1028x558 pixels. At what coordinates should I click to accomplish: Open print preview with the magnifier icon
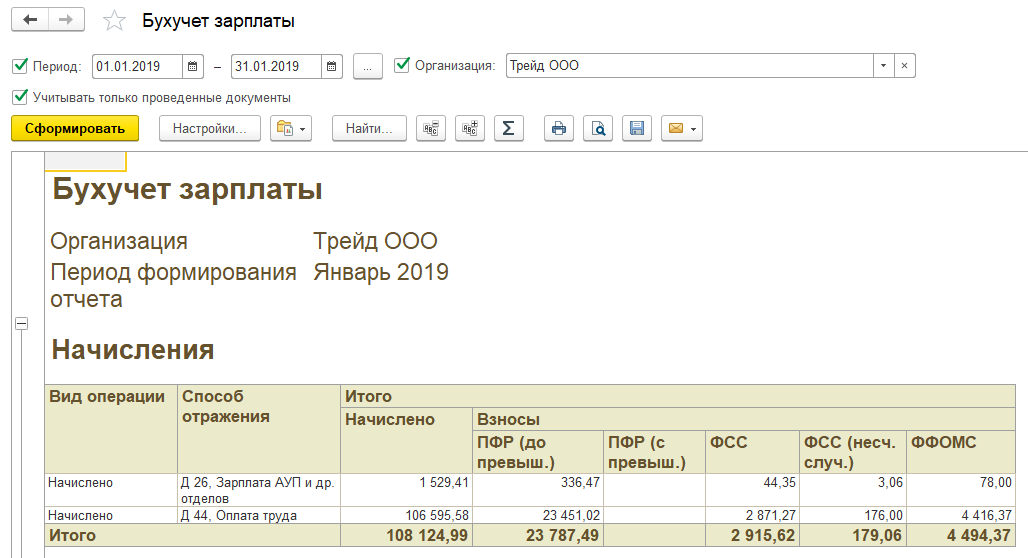point(597,128)
